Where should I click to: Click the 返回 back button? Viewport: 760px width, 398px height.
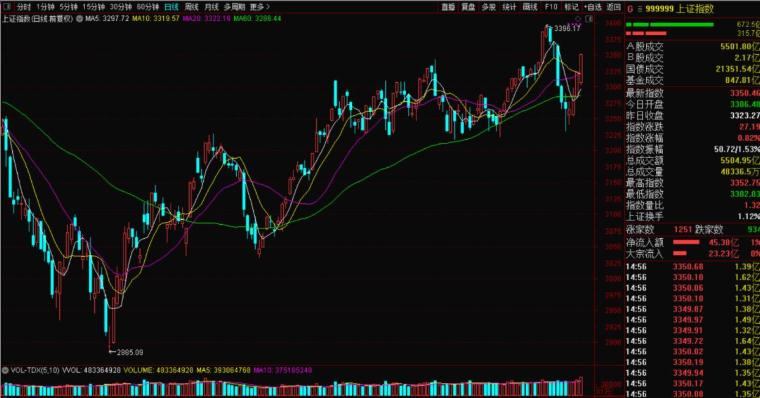click(x=614, y=7)
